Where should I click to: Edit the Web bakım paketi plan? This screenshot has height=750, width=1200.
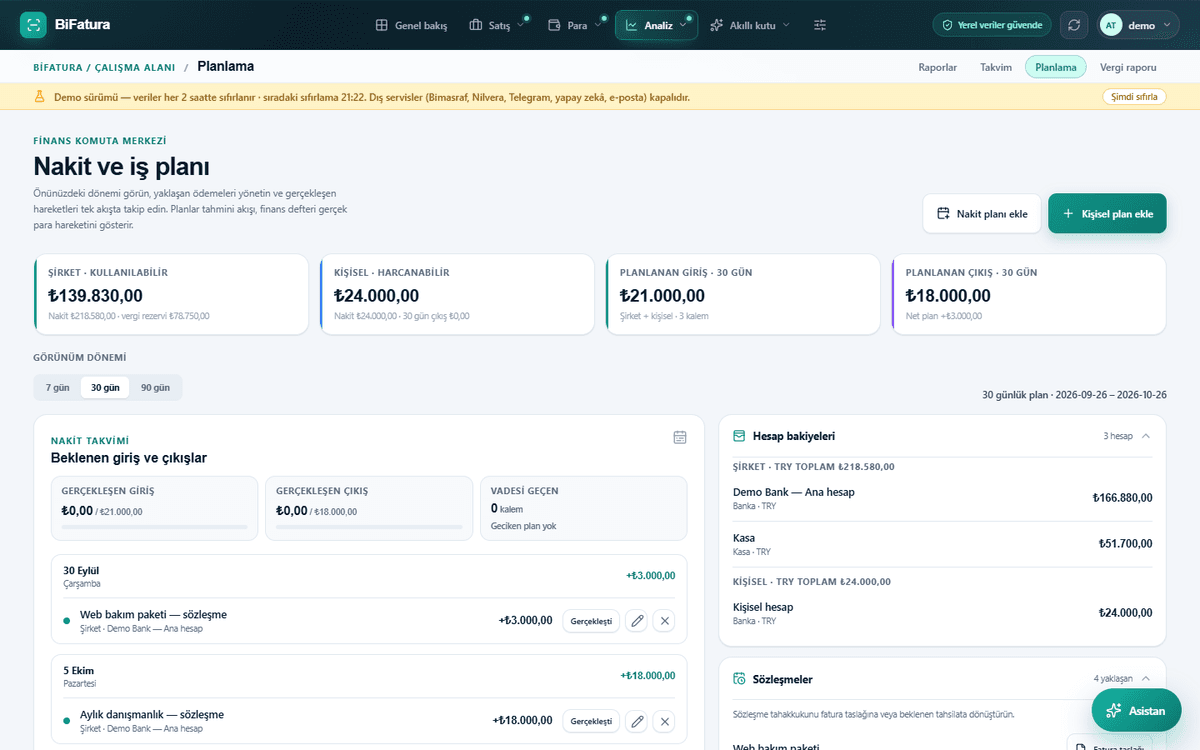(x=636, y=621)
